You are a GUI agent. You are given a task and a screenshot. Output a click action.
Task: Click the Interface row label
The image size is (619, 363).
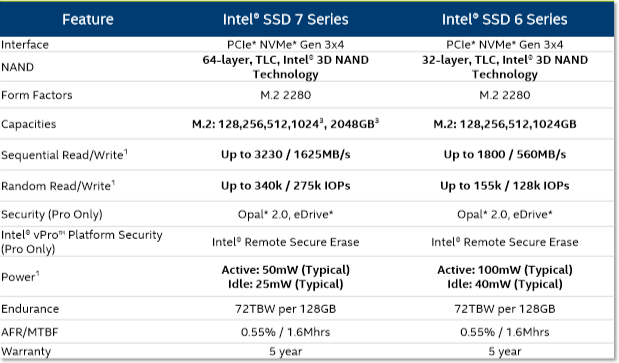tap(25, 45)
